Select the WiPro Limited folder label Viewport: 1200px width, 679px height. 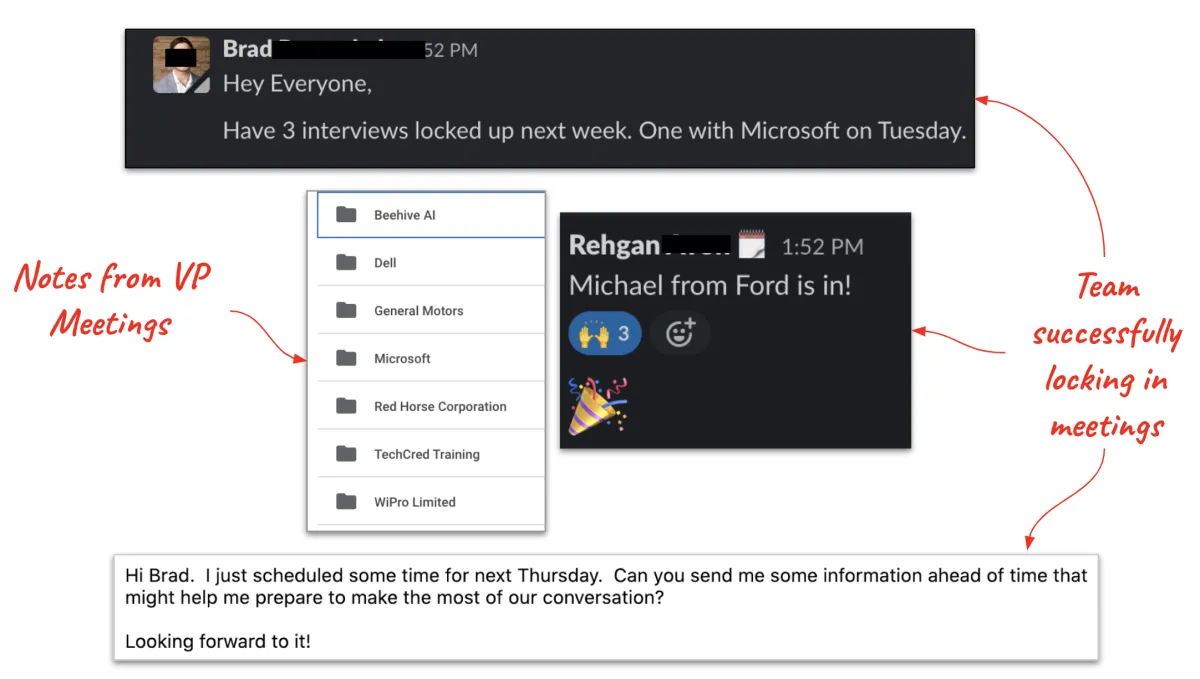click(x=415, y=502)
